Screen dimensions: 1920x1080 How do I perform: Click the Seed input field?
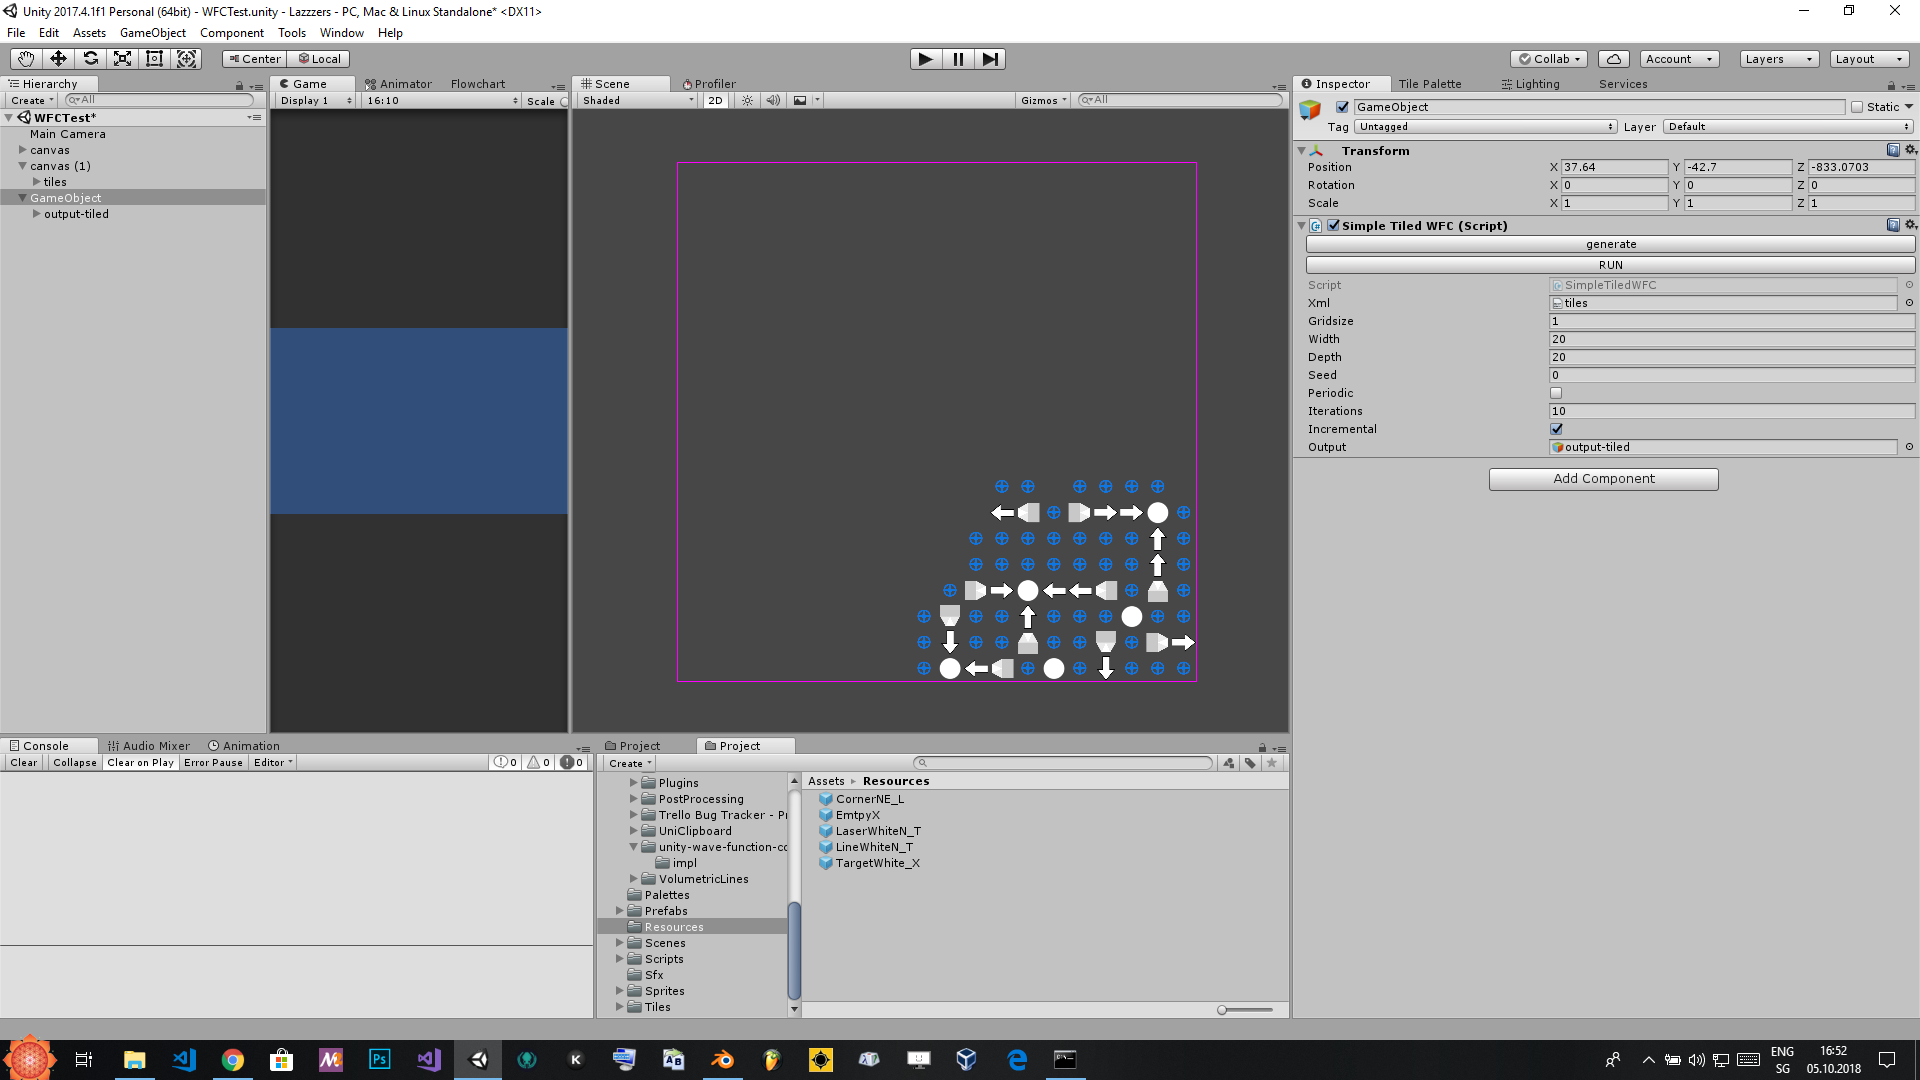[1731, 375]
